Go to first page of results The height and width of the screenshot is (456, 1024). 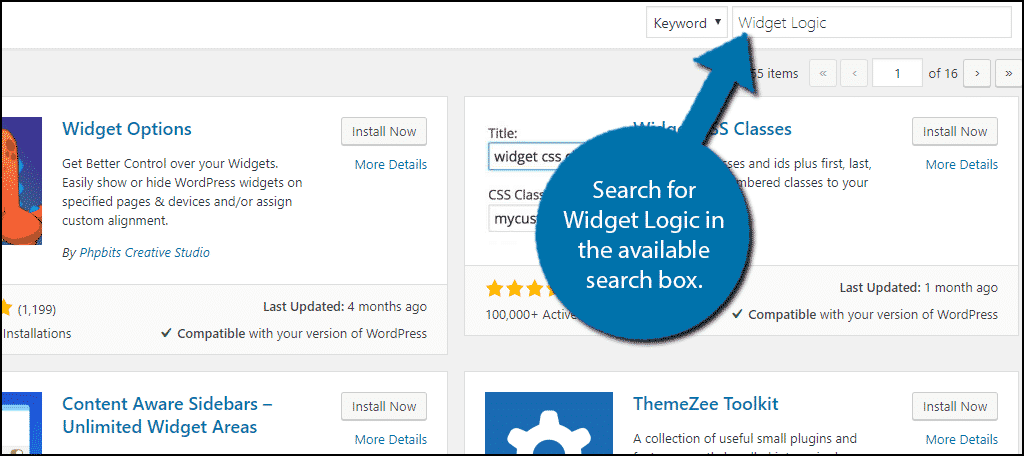[x=823, y=74]
